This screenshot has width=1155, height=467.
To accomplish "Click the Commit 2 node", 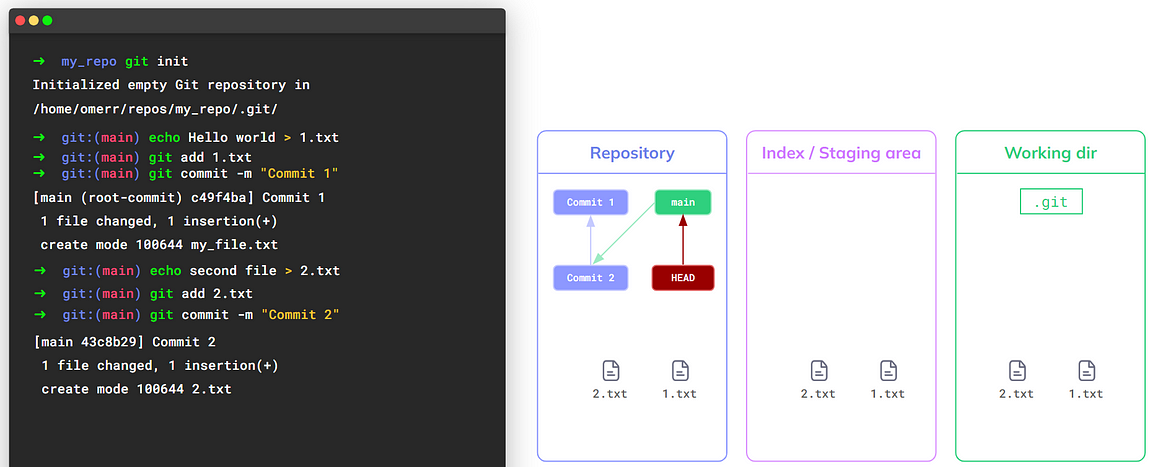I will tap(591, 278).
